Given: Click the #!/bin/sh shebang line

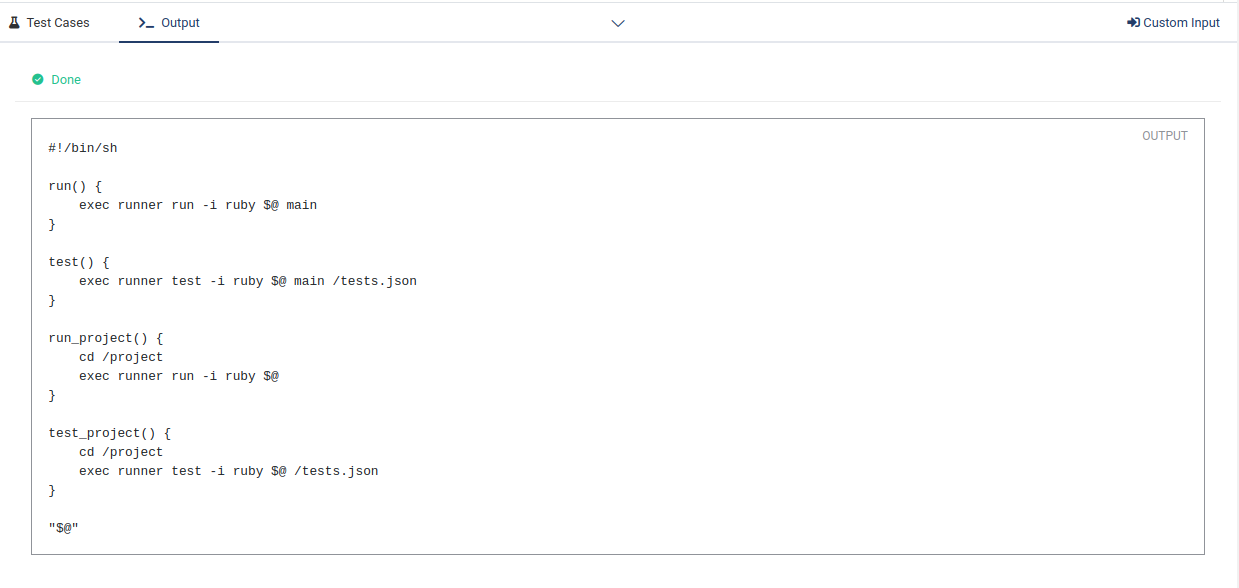Looking at the screenshot, I should [83, 148].
